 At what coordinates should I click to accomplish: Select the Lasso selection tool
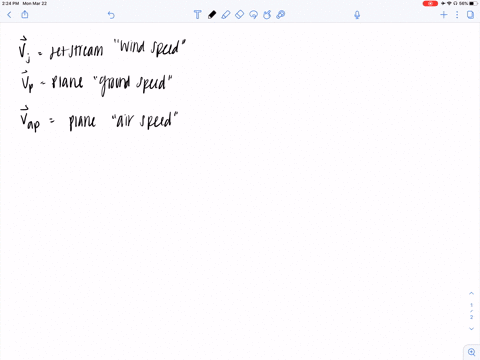tap(253, 15)
